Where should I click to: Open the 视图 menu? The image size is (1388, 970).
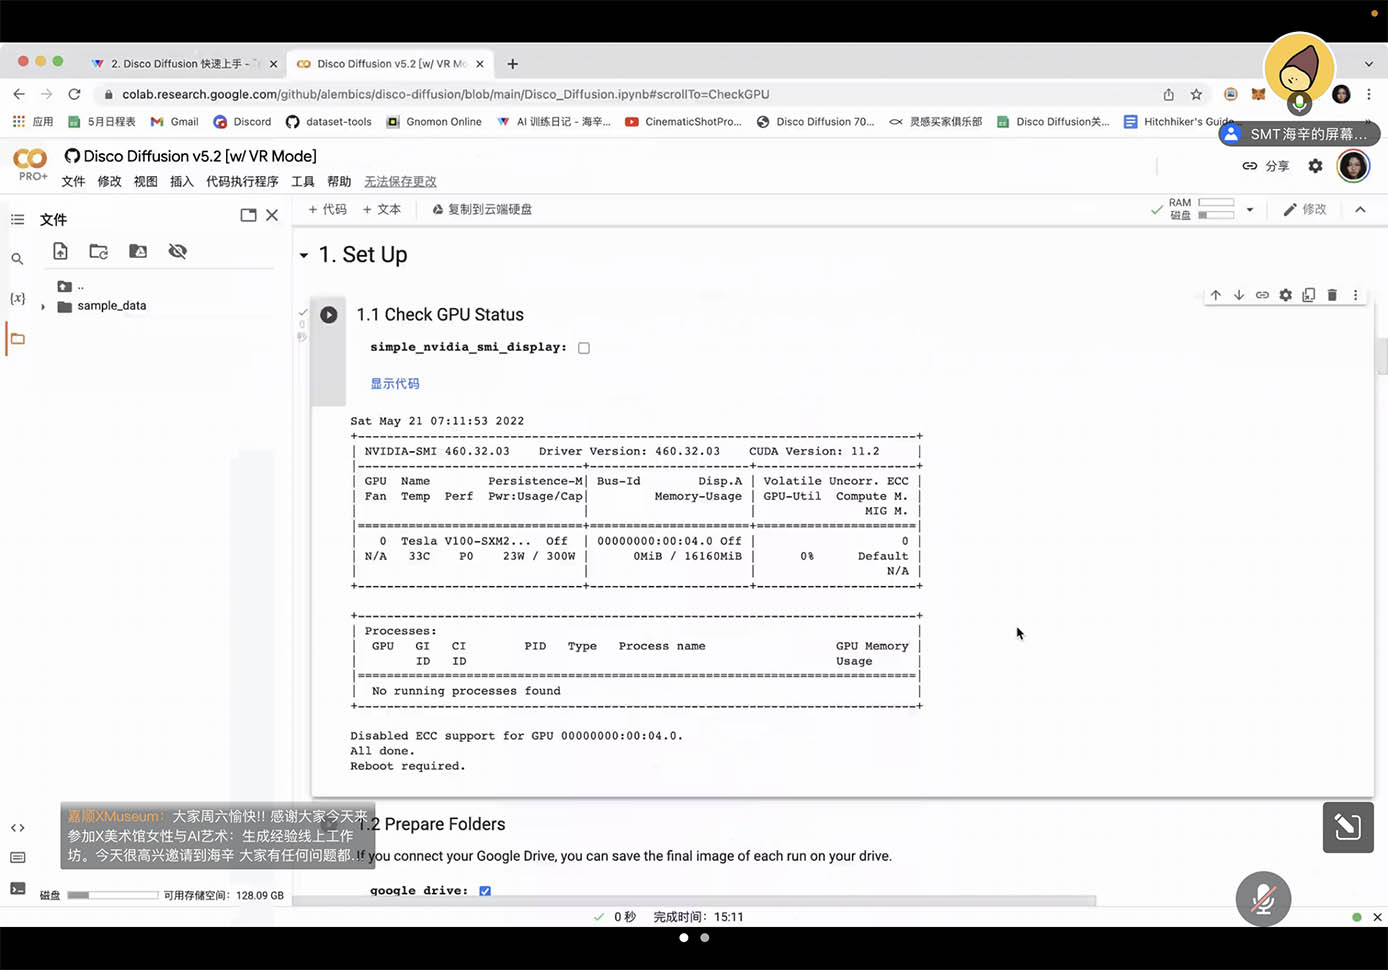click(146, 182)
